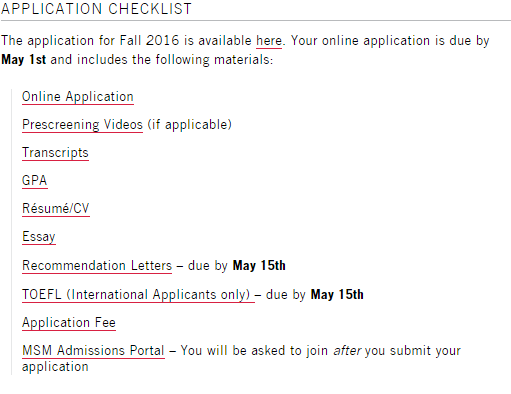Screen dimensions: 511x394
Task: Click the APPLICATION CHECKLIST heading
Action: (97, 9)
